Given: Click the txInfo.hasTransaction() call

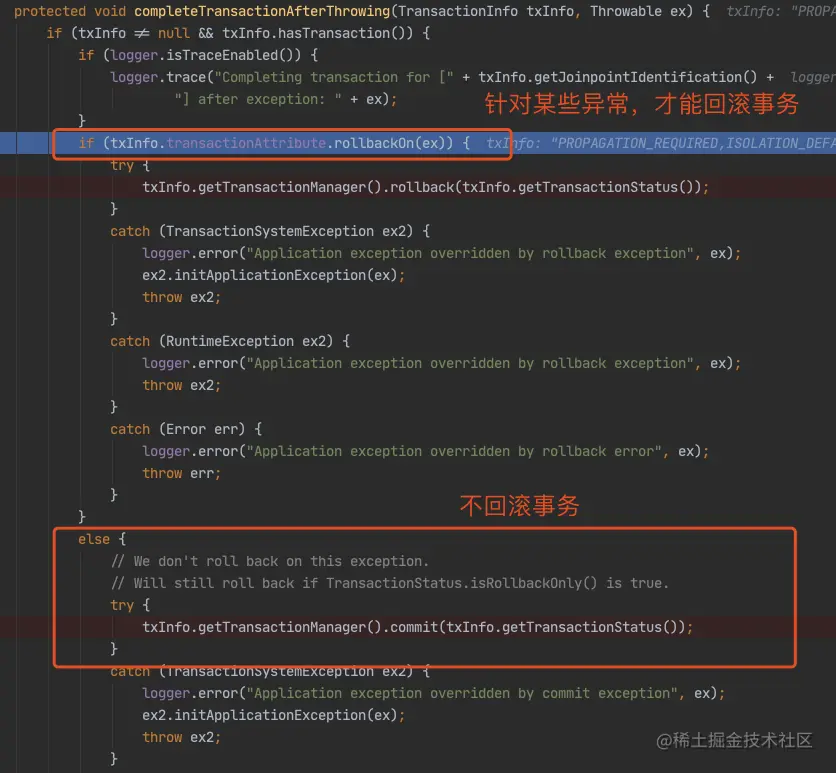Looking at the screenshot, I should 317,33.
